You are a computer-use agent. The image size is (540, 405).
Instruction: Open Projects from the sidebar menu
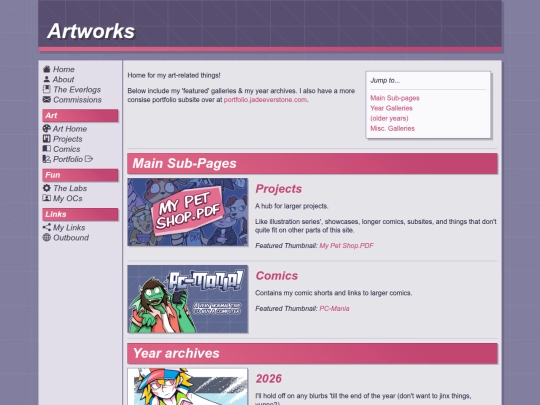68,139
